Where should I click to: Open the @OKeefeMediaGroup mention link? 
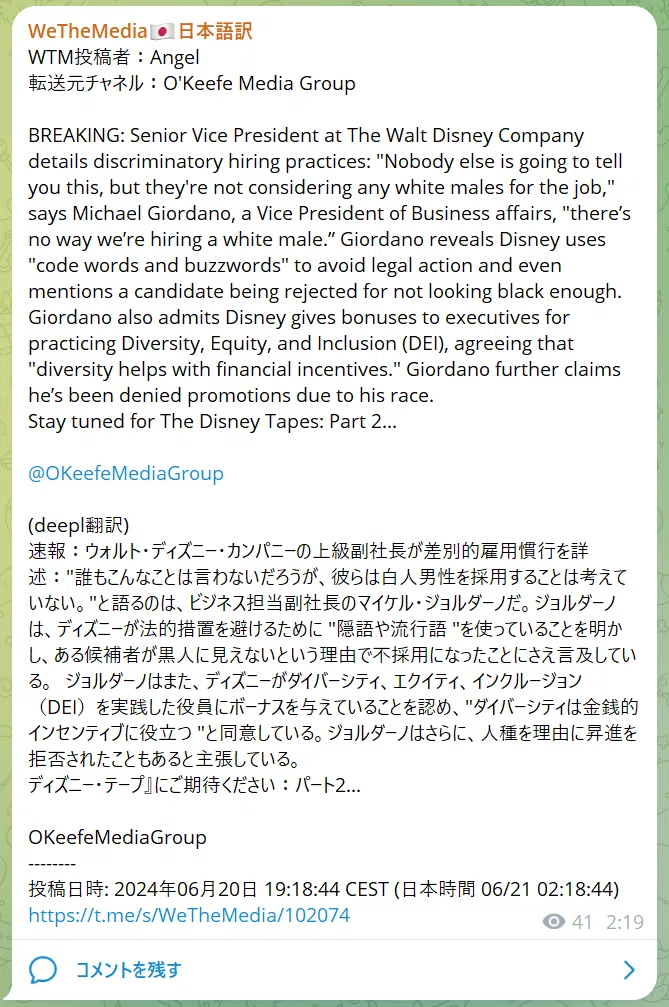tap(126, 473)
